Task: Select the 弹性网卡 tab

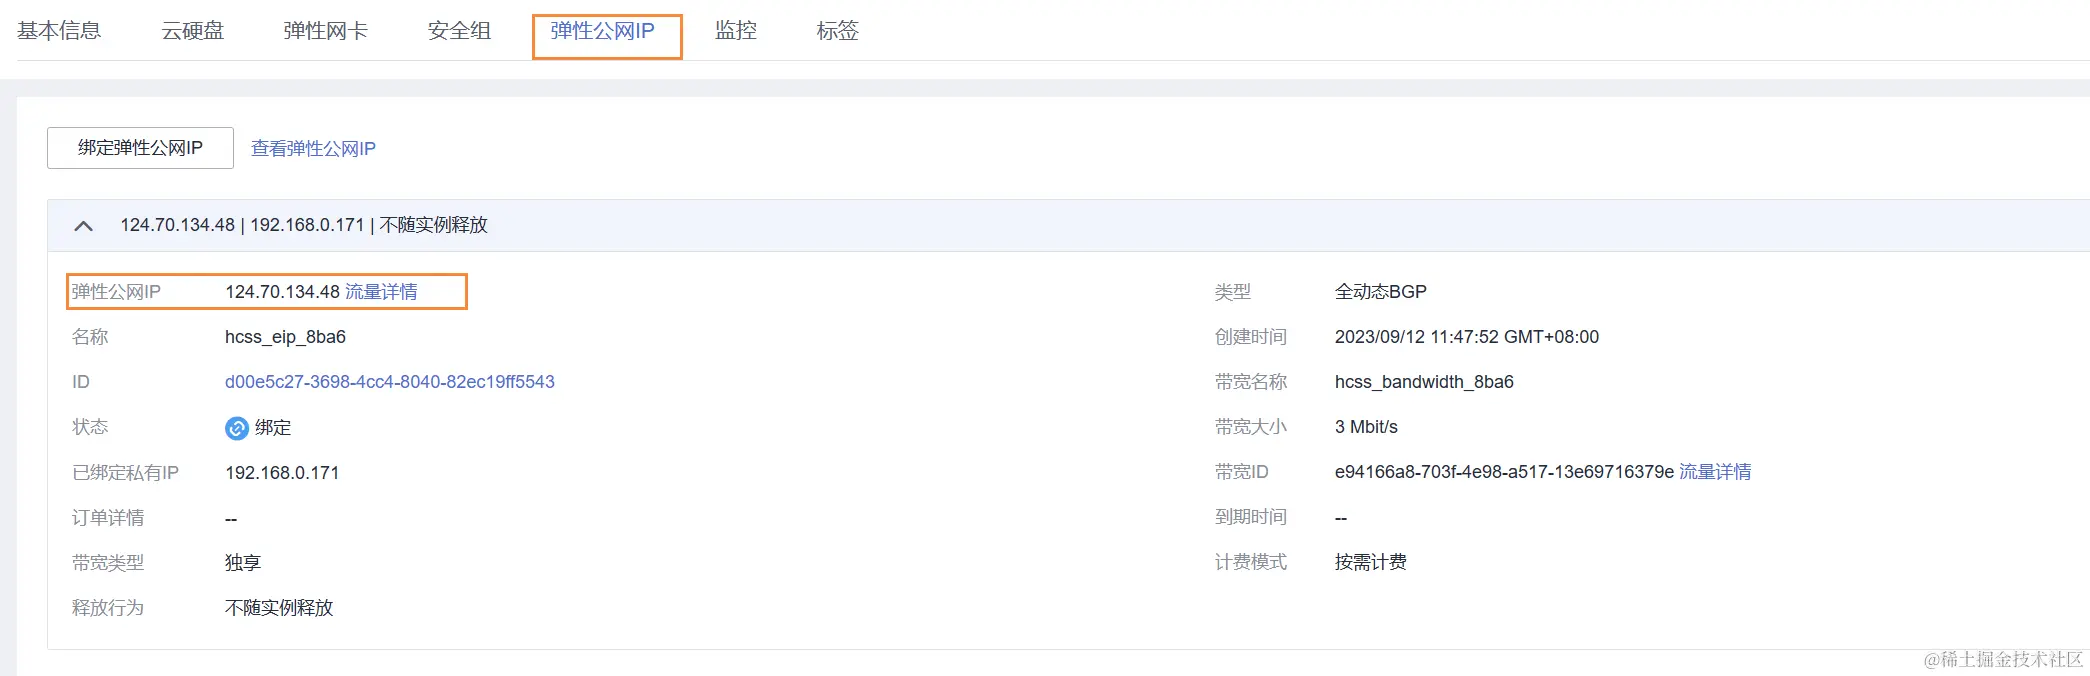Action: click(x=326, y=31)
